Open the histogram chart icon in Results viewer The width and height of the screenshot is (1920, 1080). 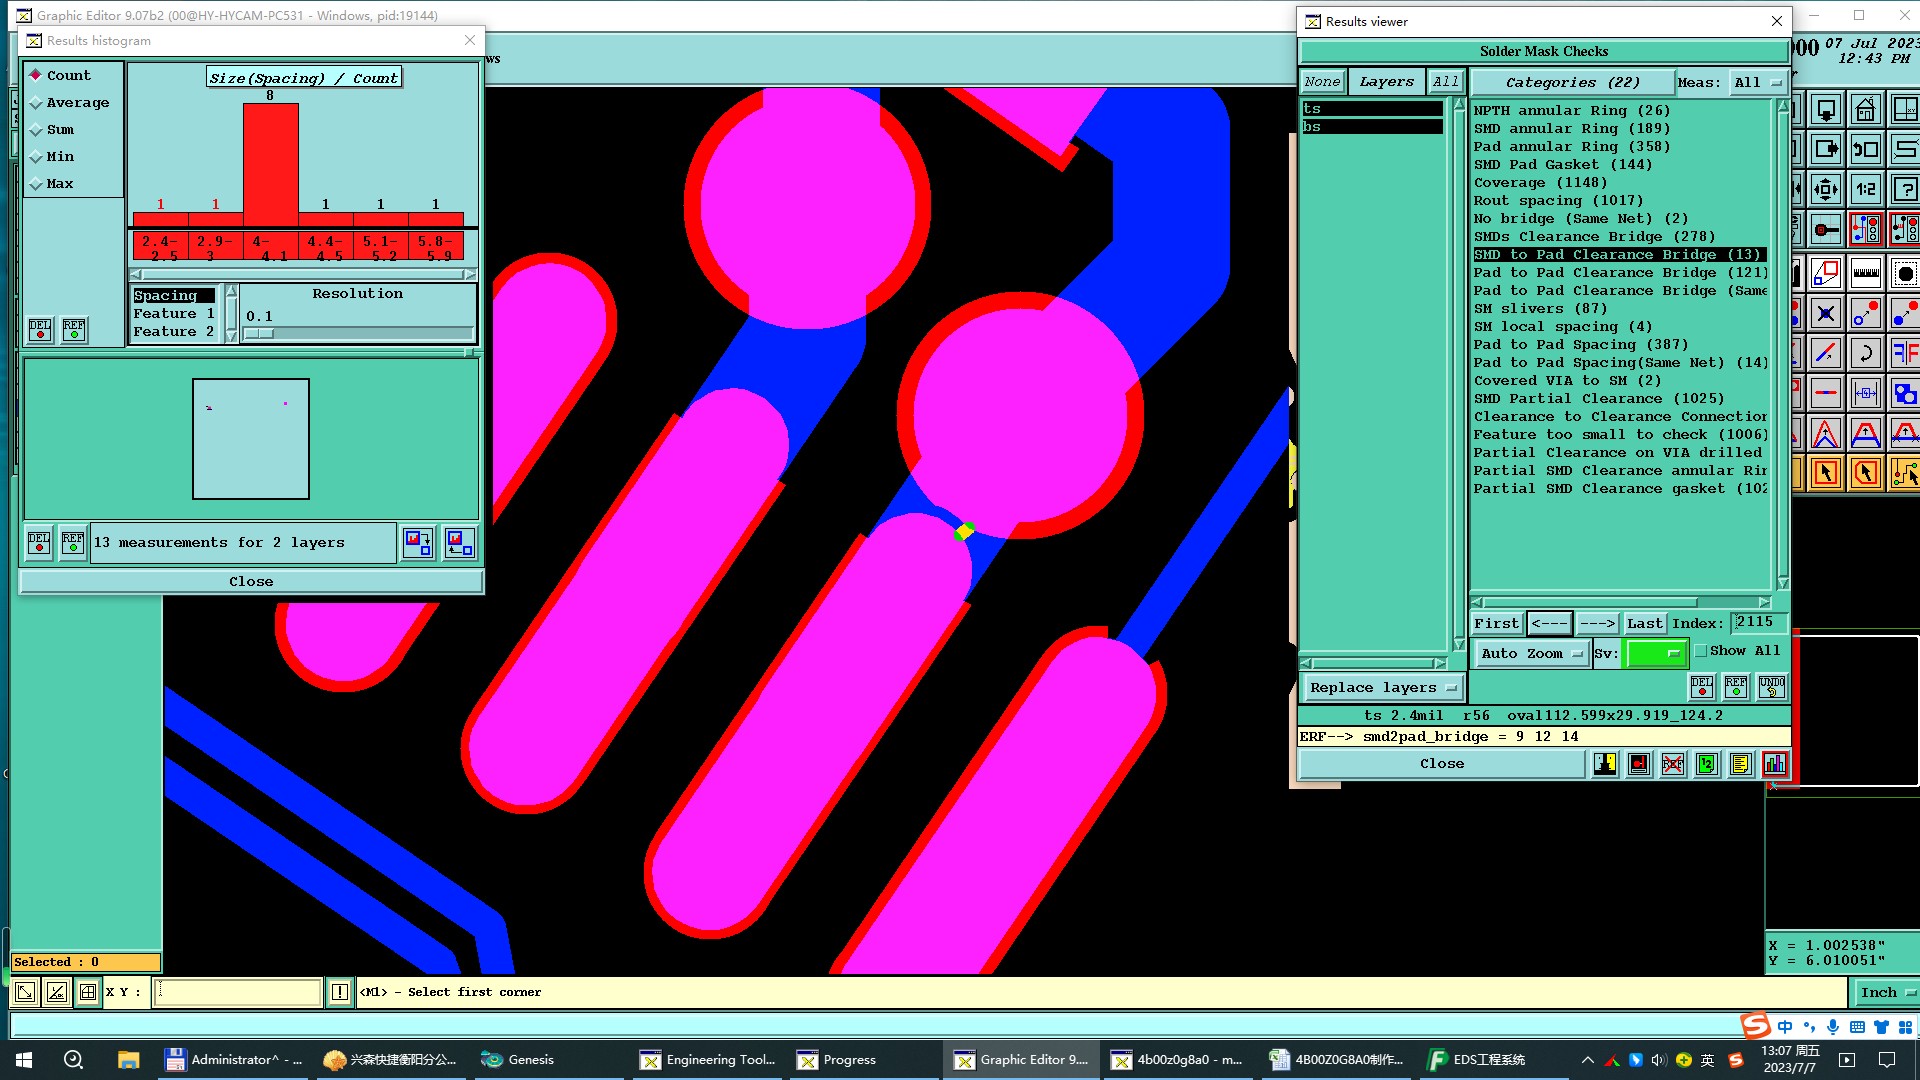[x=1774, y=764]
